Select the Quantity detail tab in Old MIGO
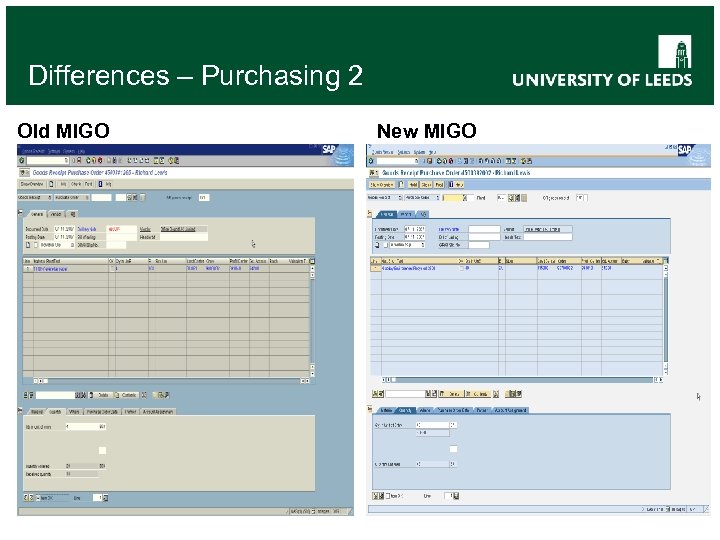 [55, 412]
